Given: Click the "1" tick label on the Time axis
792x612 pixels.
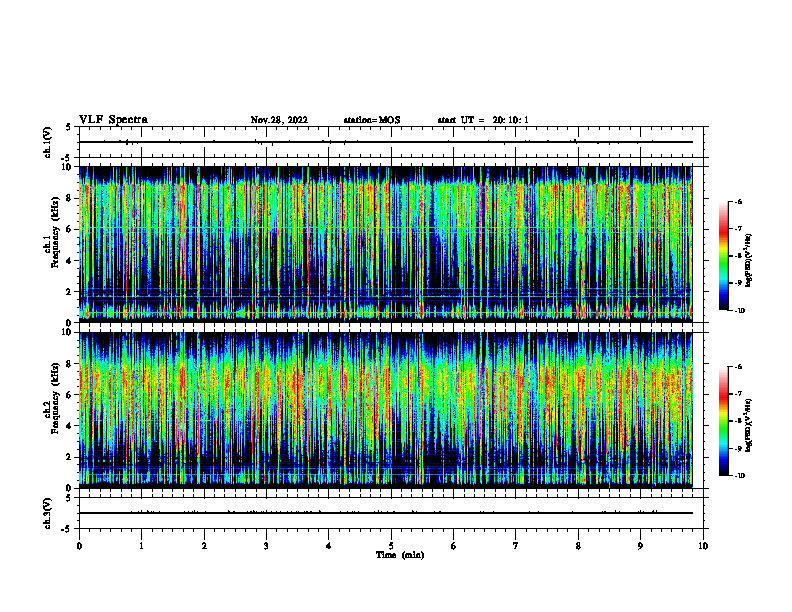Looking at the screenshot, I should (x=141, y=546).
